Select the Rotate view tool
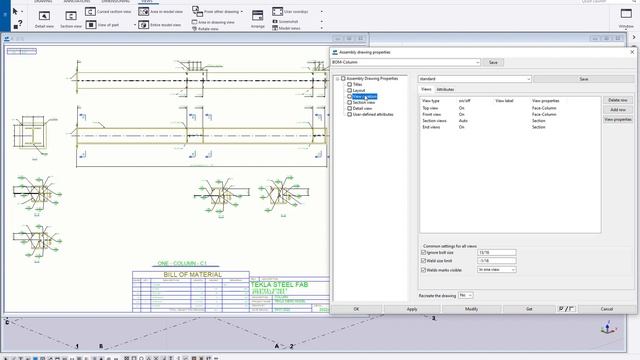 coord(205,29)
